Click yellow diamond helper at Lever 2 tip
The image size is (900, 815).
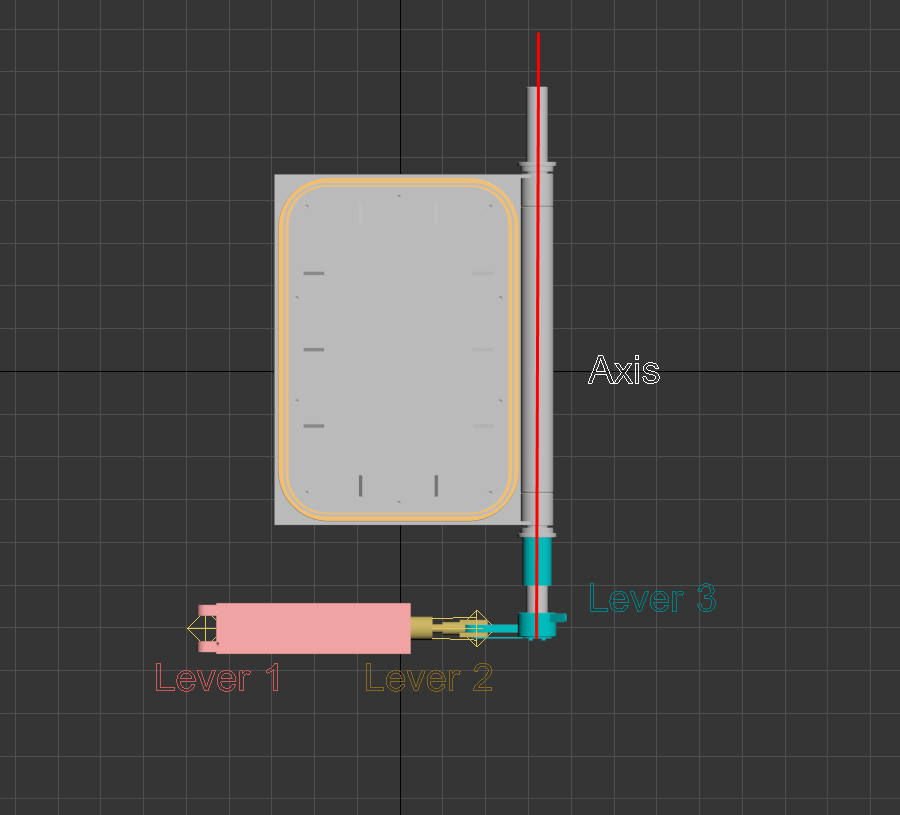(x=477, y=628)
